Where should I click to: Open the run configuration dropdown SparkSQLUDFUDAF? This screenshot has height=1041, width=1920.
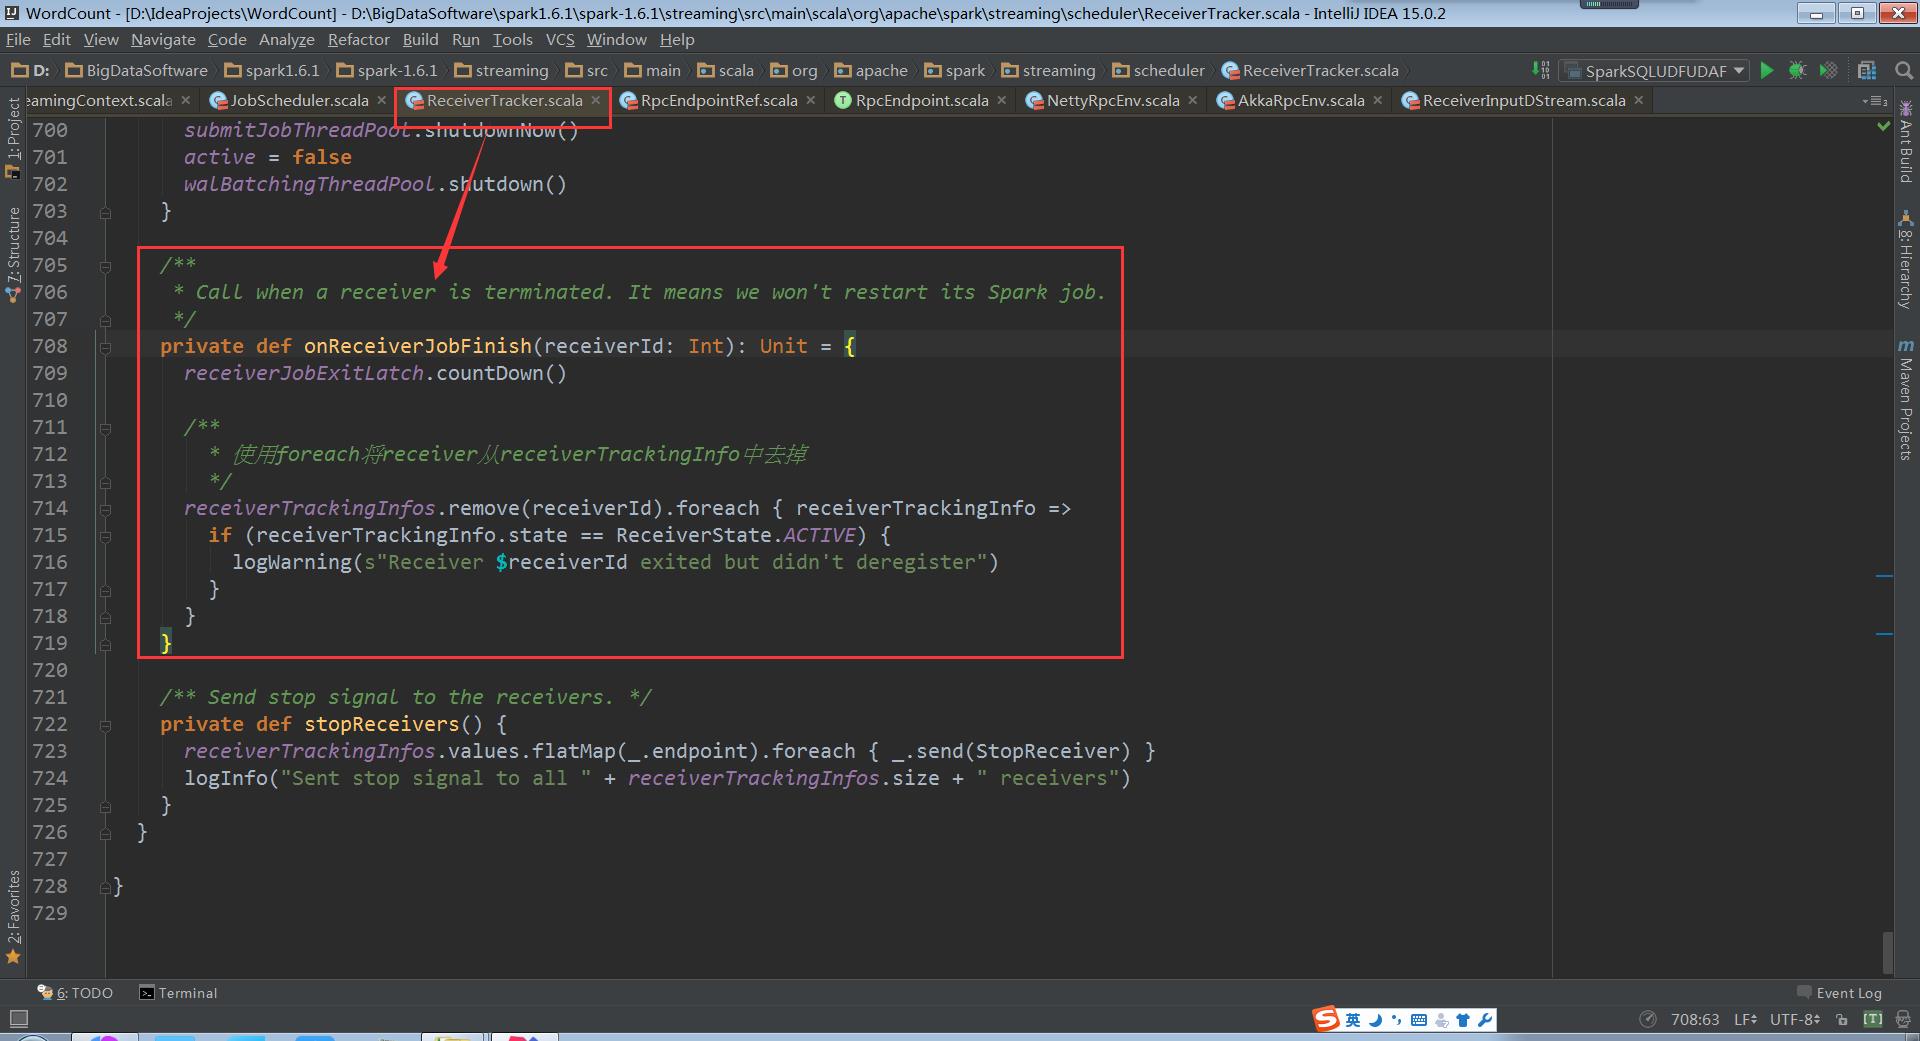pos(1655,71)
